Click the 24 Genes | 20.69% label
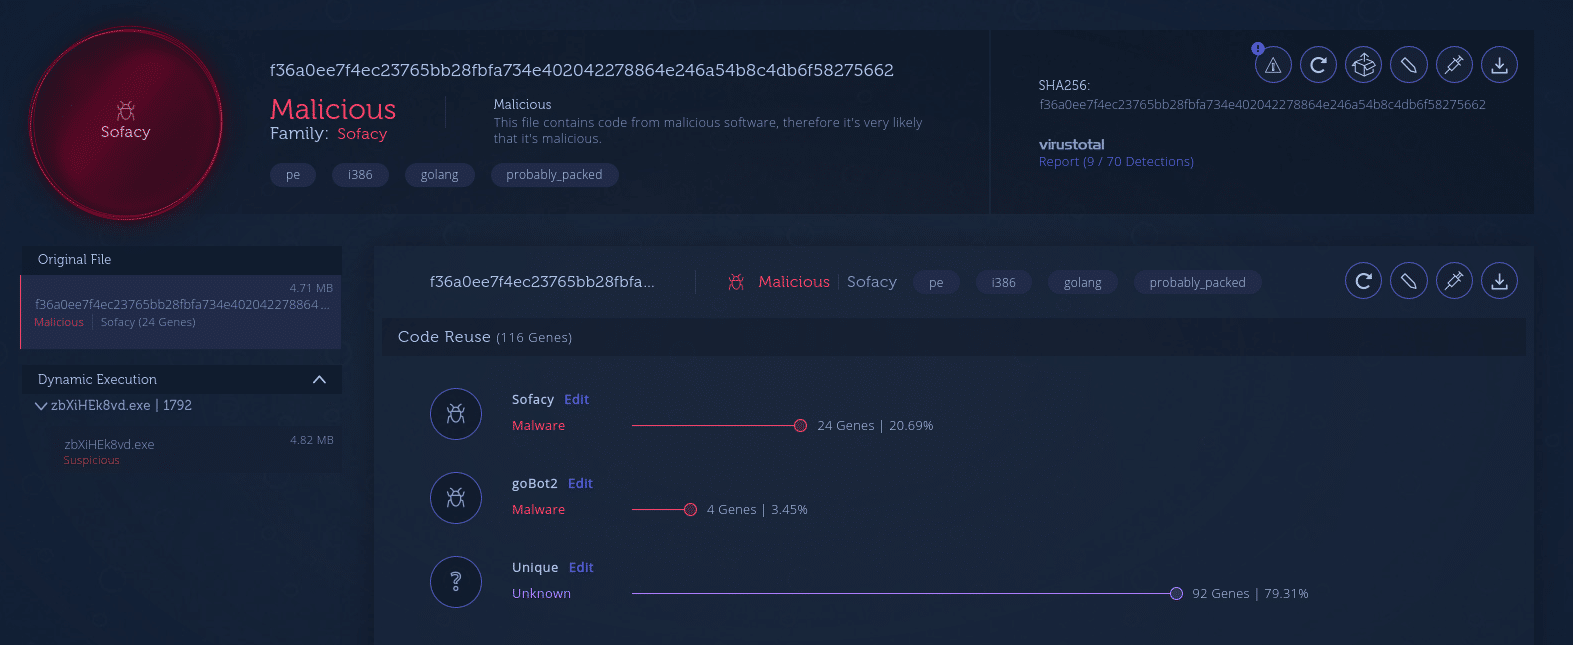 click(x=875, y=426)
